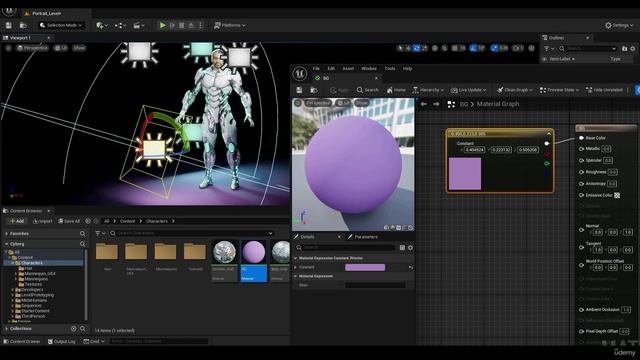Click the Base Color input pin
The width and height of the screenshot is (640, 360).
(x=582, y=138)
